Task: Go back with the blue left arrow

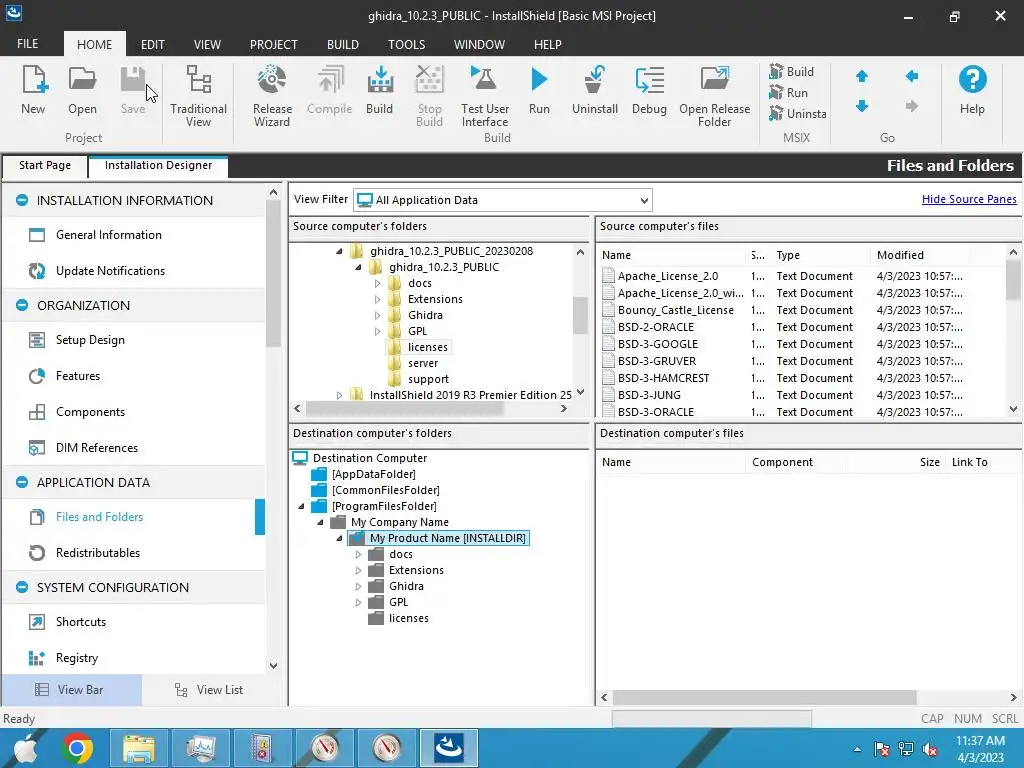Action: coord(912,76)
